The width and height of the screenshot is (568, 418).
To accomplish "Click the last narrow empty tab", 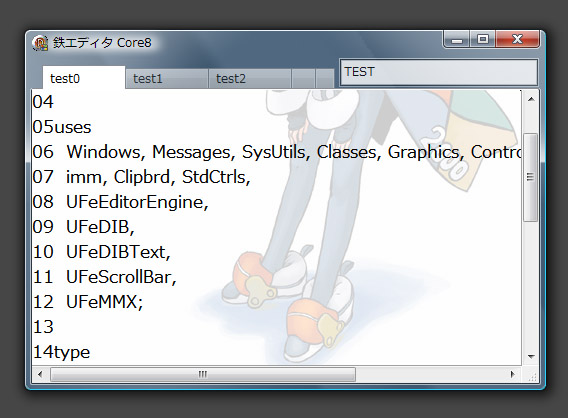I will (325, 79).
